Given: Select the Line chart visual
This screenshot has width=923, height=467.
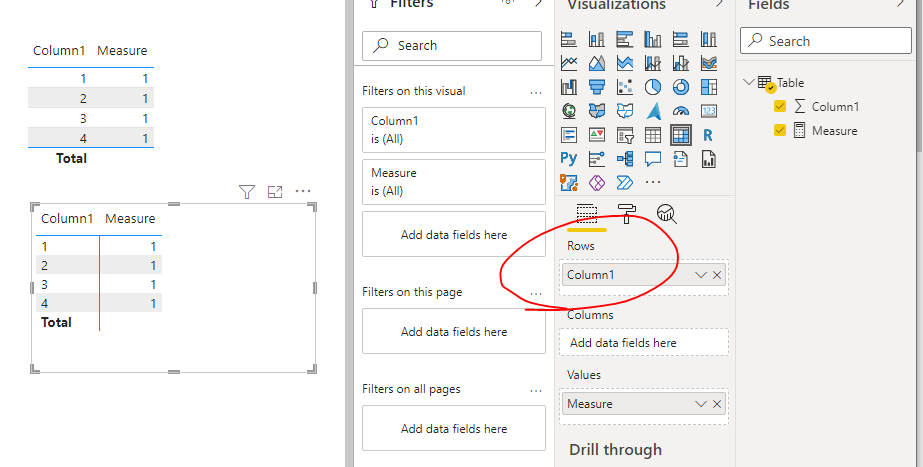Looking at the screenshot, I should [x=569, y=63].
